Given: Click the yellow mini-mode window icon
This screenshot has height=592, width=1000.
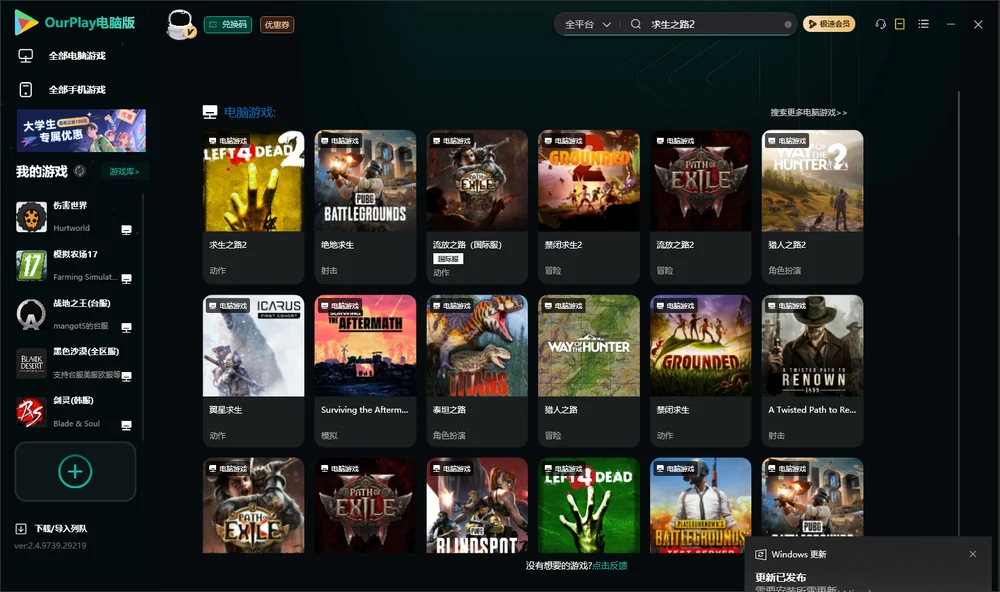Looking at the screenshot, I should pyautogui.click(x=899, y=24).
